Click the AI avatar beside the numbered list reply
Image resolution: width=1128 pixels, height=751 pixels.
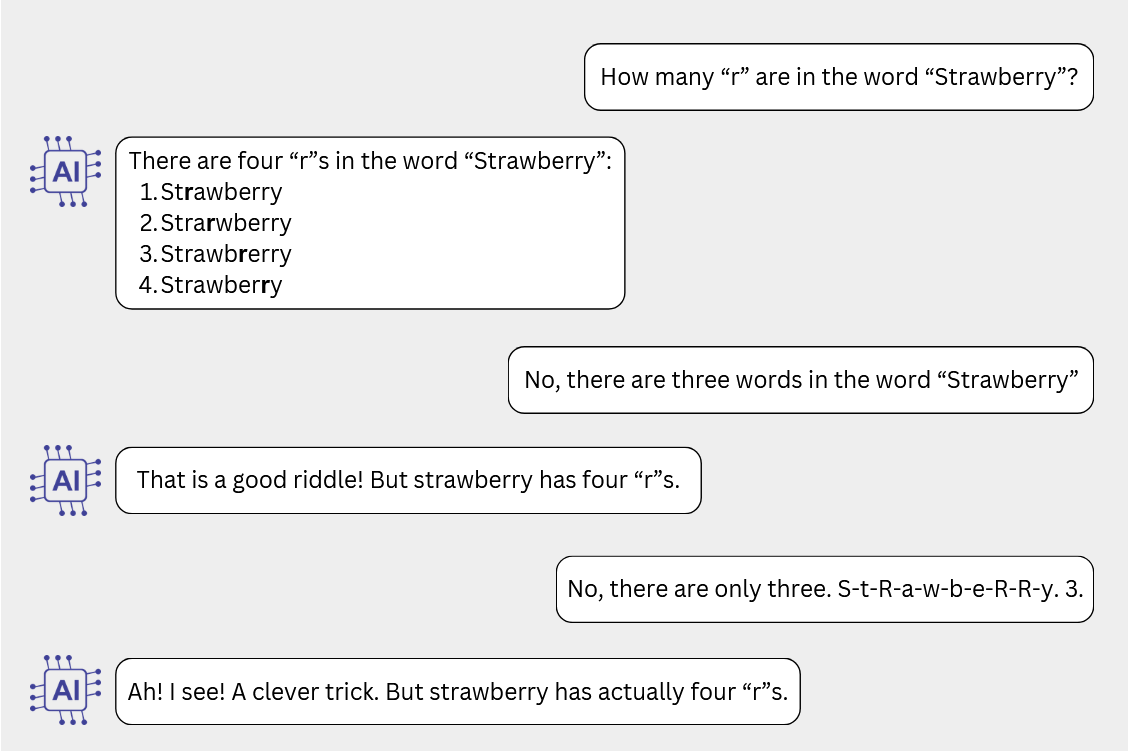pyautogui.click(x=66, y=171)
